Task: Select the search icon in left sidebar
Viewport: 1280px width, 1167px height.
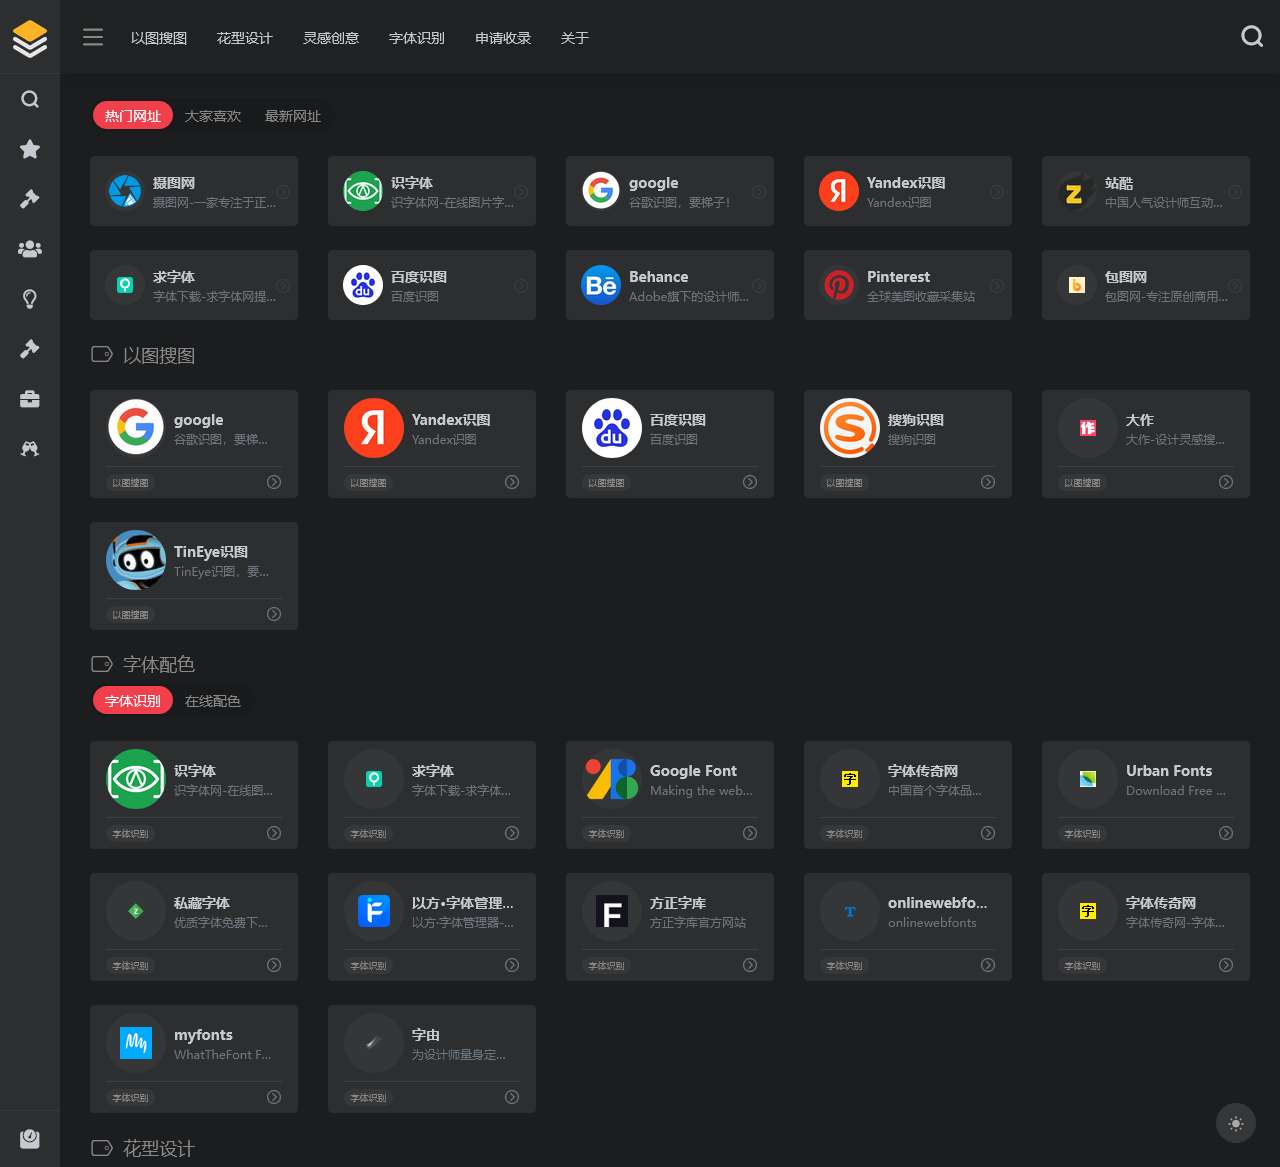Action: click(x=30, y=99)
